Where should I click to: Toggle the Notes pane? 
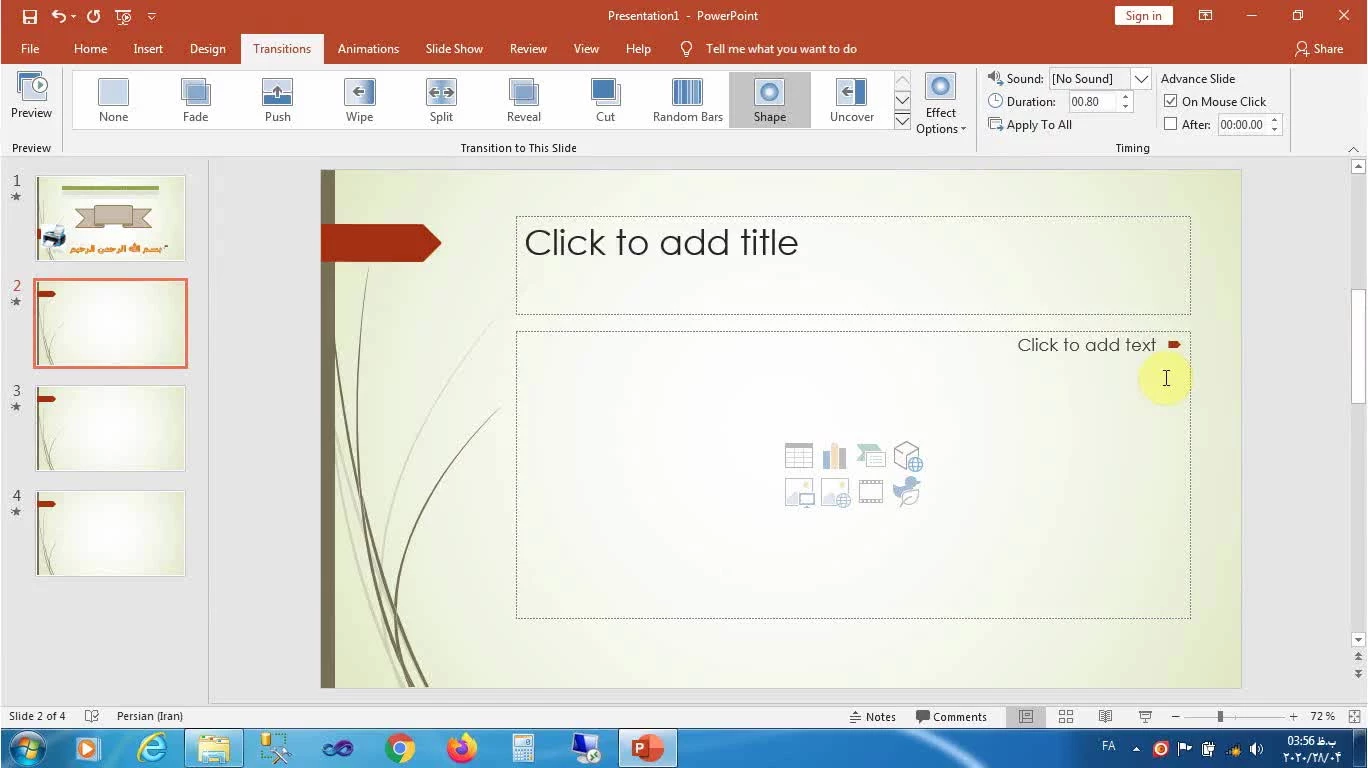[x=872, y=716]
